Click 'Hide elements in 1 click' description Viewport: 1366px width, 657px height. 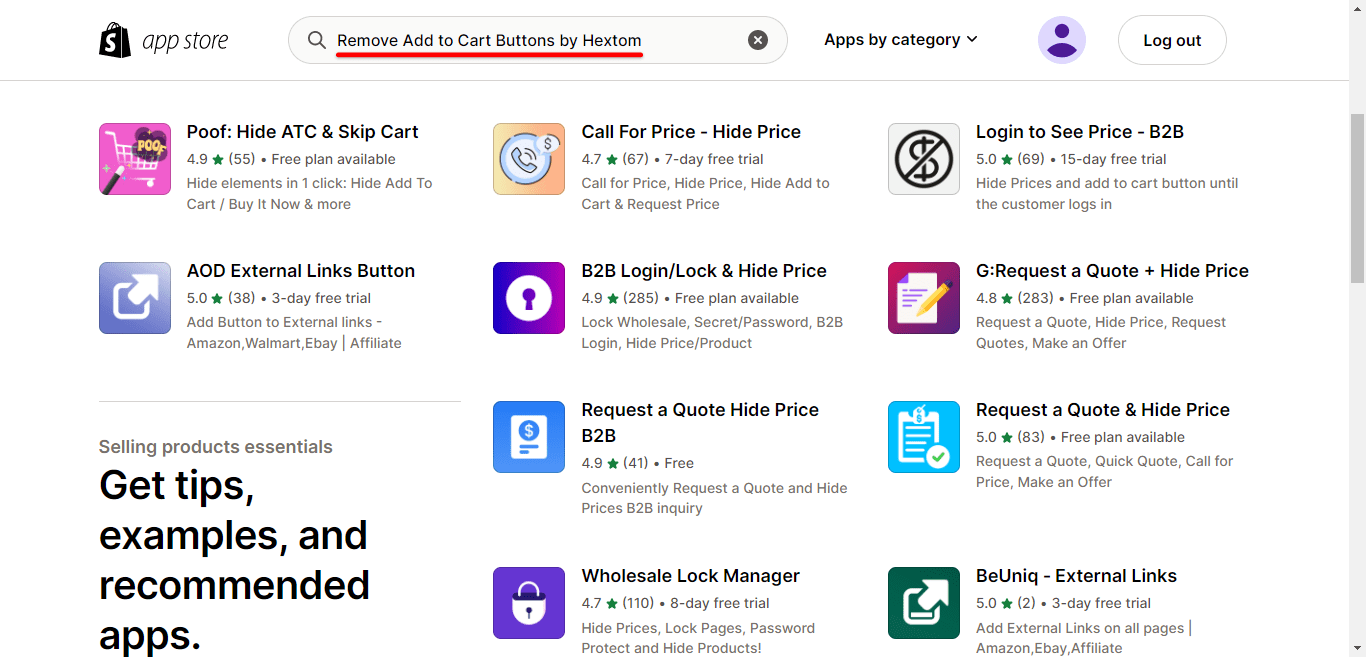(x=310, y=193)
